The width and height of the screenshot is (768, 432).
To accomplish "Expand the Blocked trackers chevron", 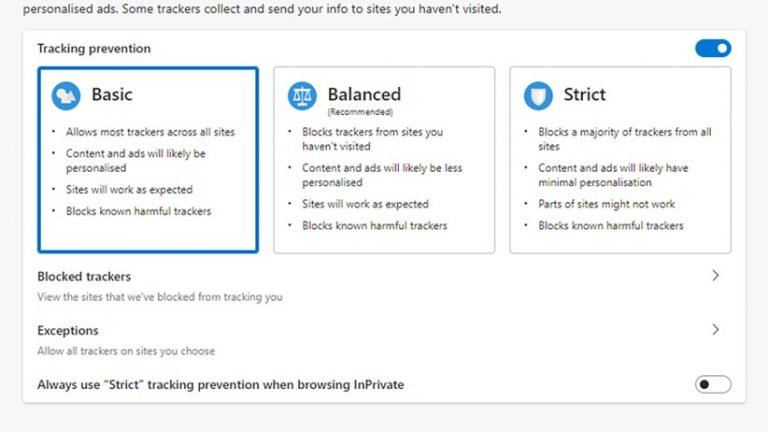I will [715, 276].
